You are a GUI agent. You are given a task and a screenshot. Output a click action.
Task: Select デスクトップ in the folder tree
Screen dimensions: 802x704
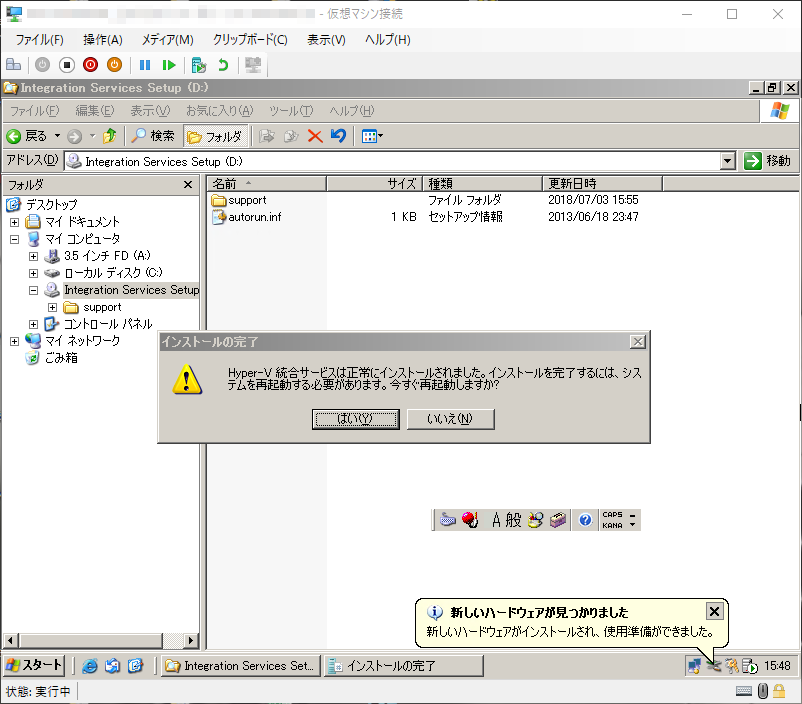pos(51,205)
